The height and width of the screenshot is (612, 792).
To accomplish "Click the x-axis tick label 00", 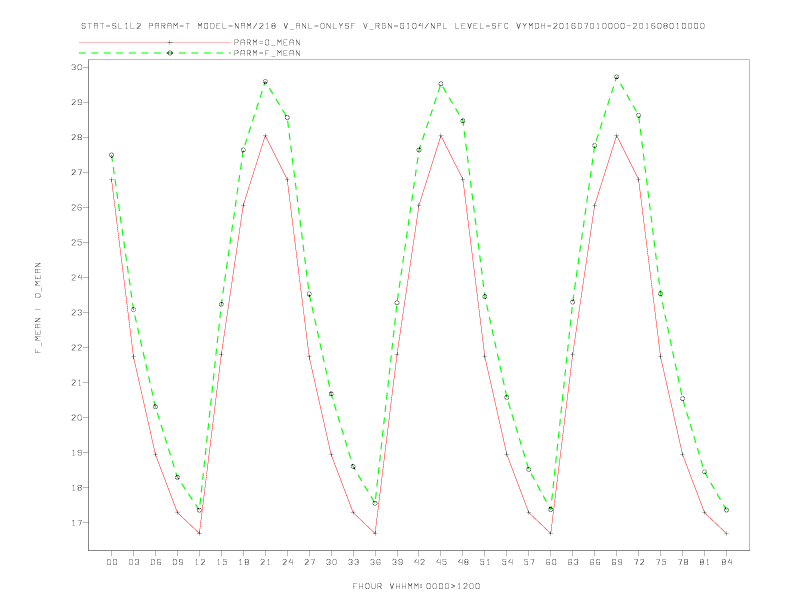I will pyautogui.click(x=112, y=562).
